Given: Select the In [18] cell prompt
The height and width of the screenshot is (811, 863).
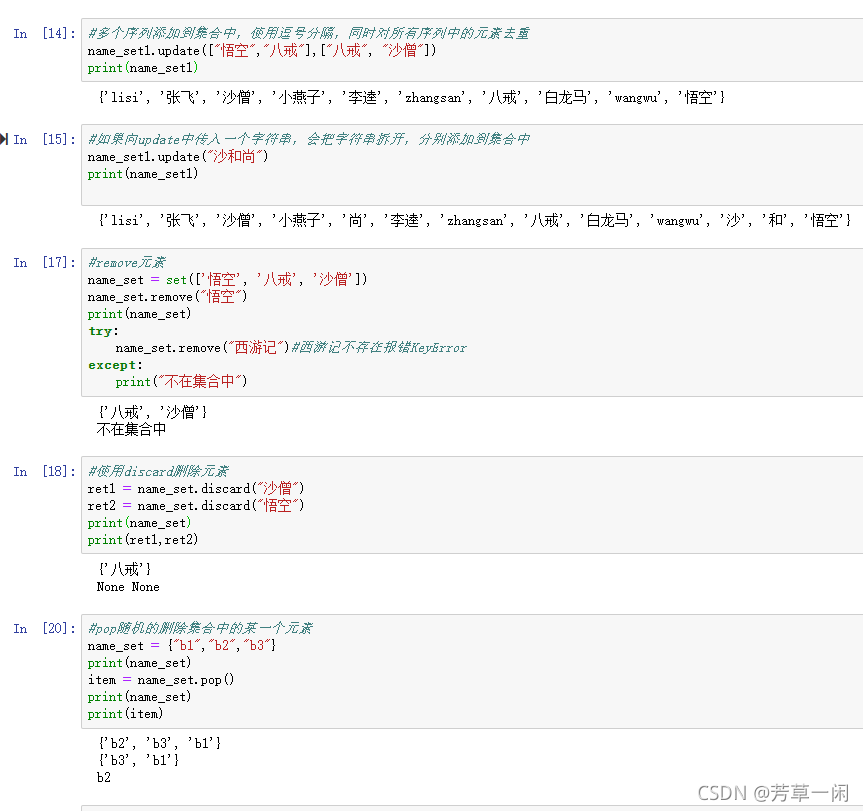Looking at the screenshot, I should (44, 472).
